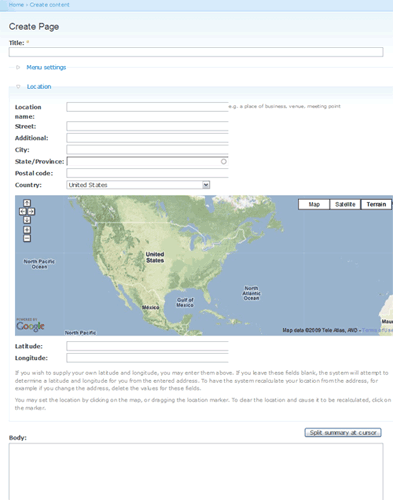Pan the map down with arrow icon
This screenshot has height=500, width=393.
pos(27,220)
